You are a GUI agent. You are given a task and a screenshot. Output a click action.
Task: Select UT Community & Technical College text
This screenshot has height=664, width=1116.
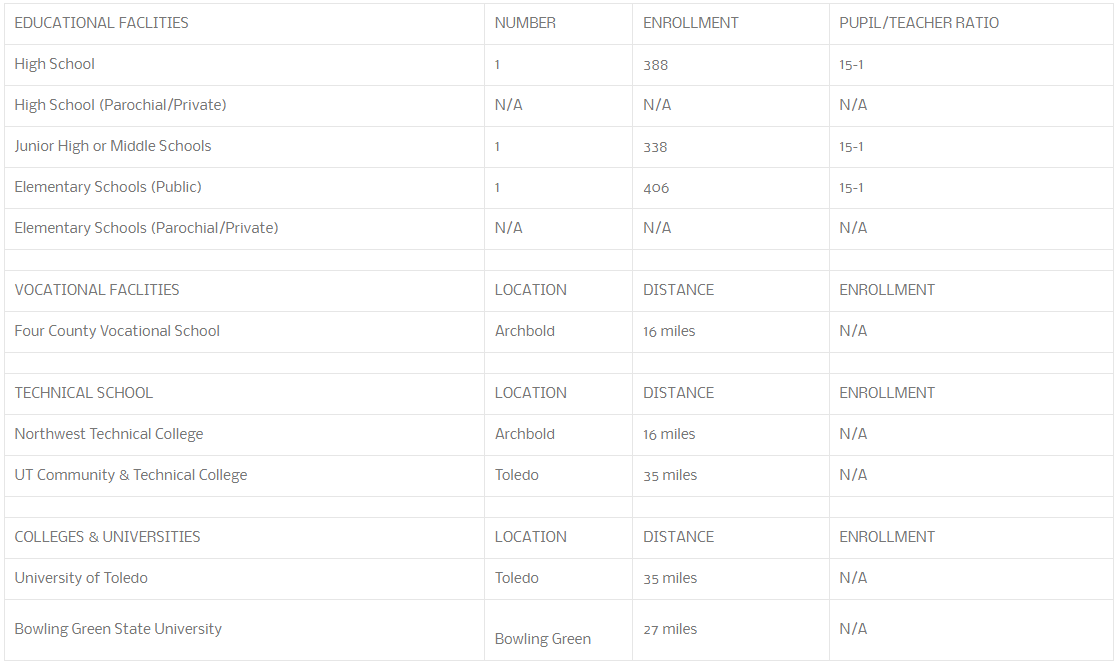131,475
